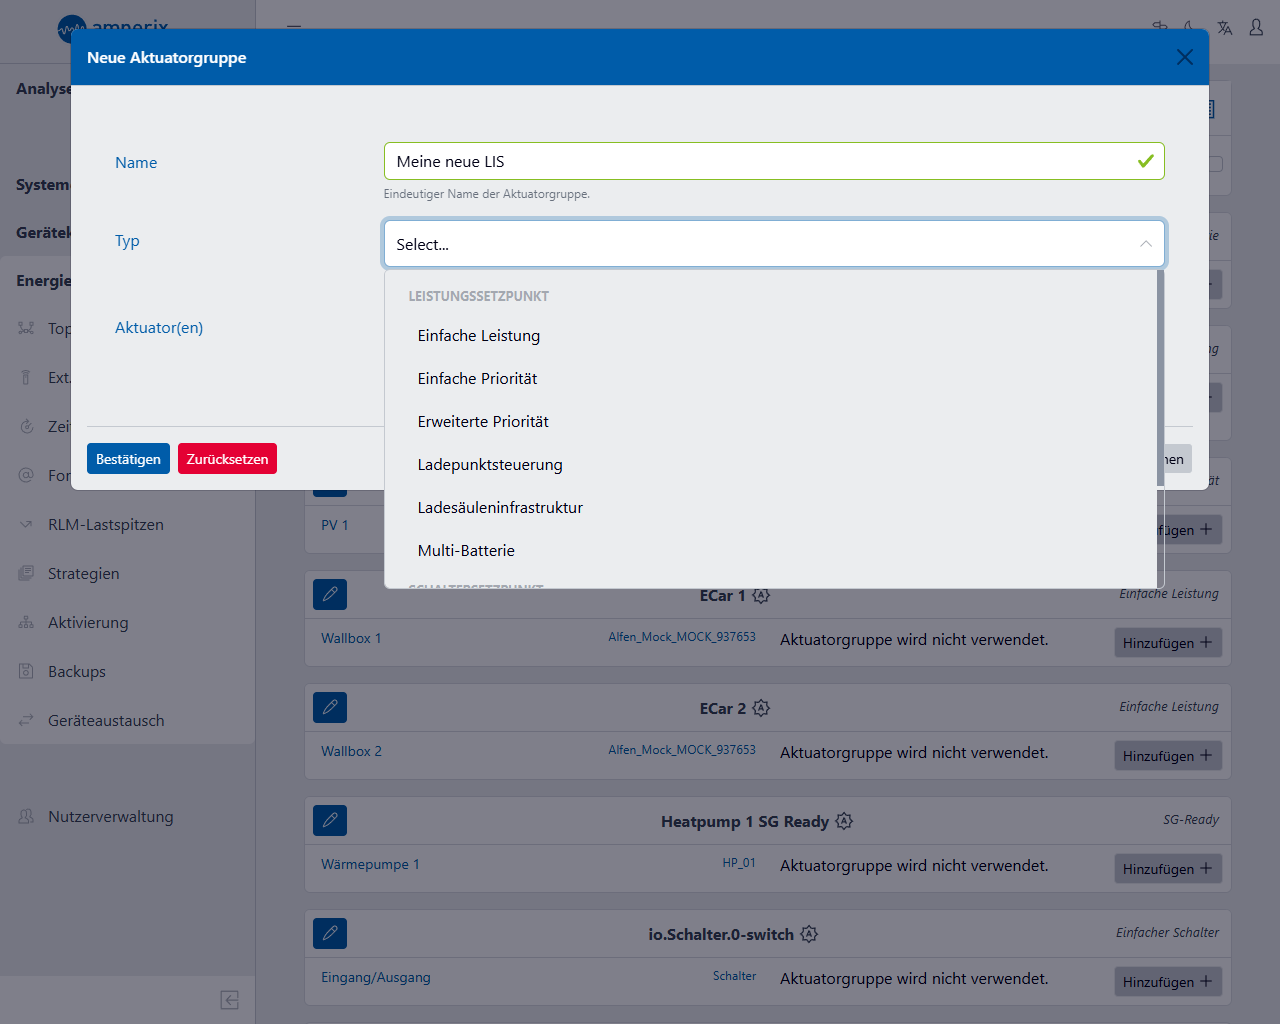
Task: Edit the io.Schalter.0-switch actuator group
Action: [330, 934]
